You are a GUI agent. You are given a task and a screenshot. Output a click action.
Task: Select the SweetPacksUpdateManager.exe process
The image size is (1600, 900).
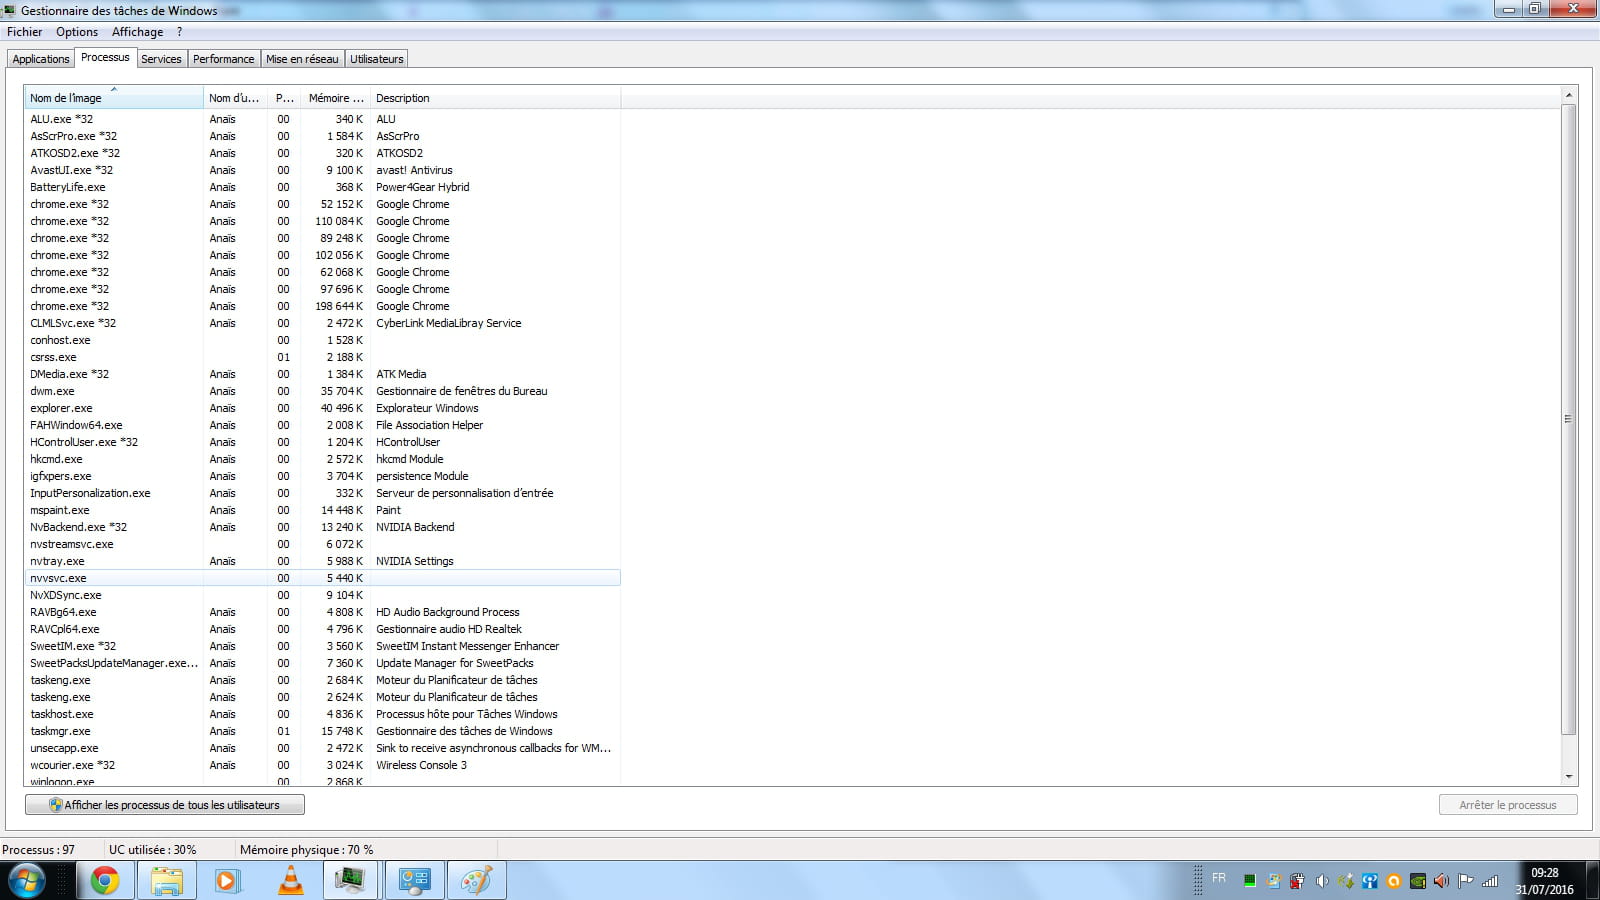tap(322, 663)
